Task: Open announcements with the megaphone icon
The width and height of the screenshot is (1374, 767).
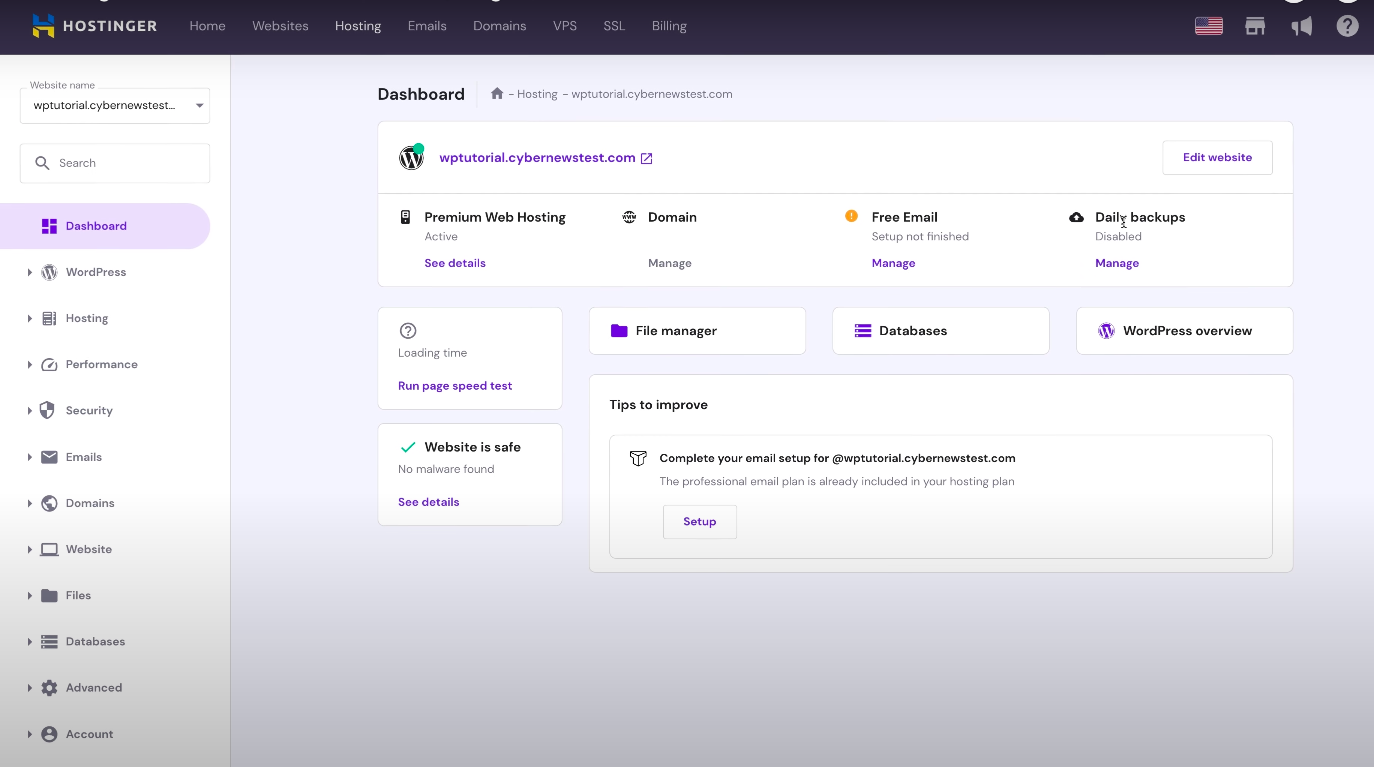Action: (1301, 26)
